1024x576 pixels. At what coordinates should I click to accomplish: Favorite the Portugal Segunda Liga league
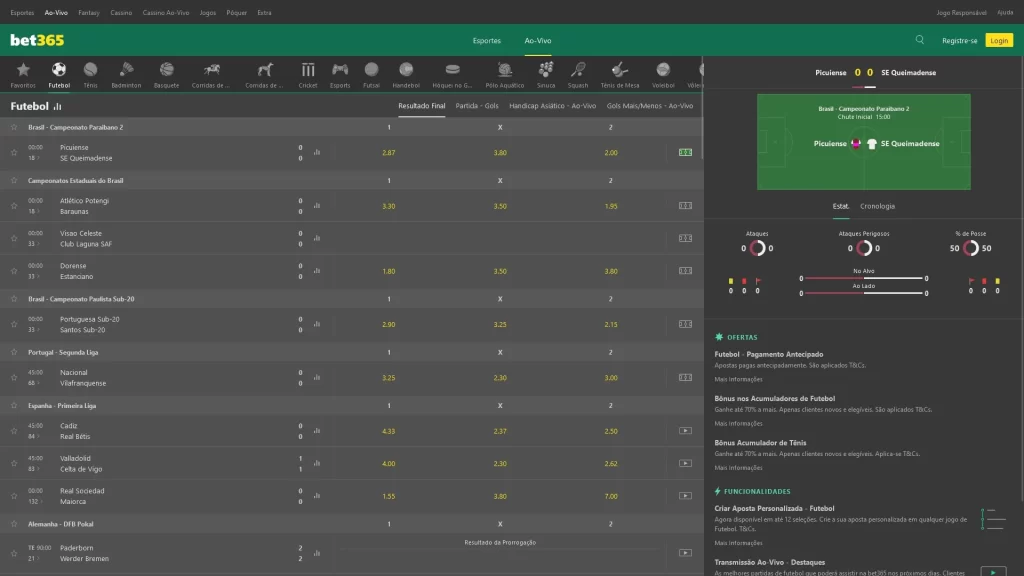click(14, 352)
